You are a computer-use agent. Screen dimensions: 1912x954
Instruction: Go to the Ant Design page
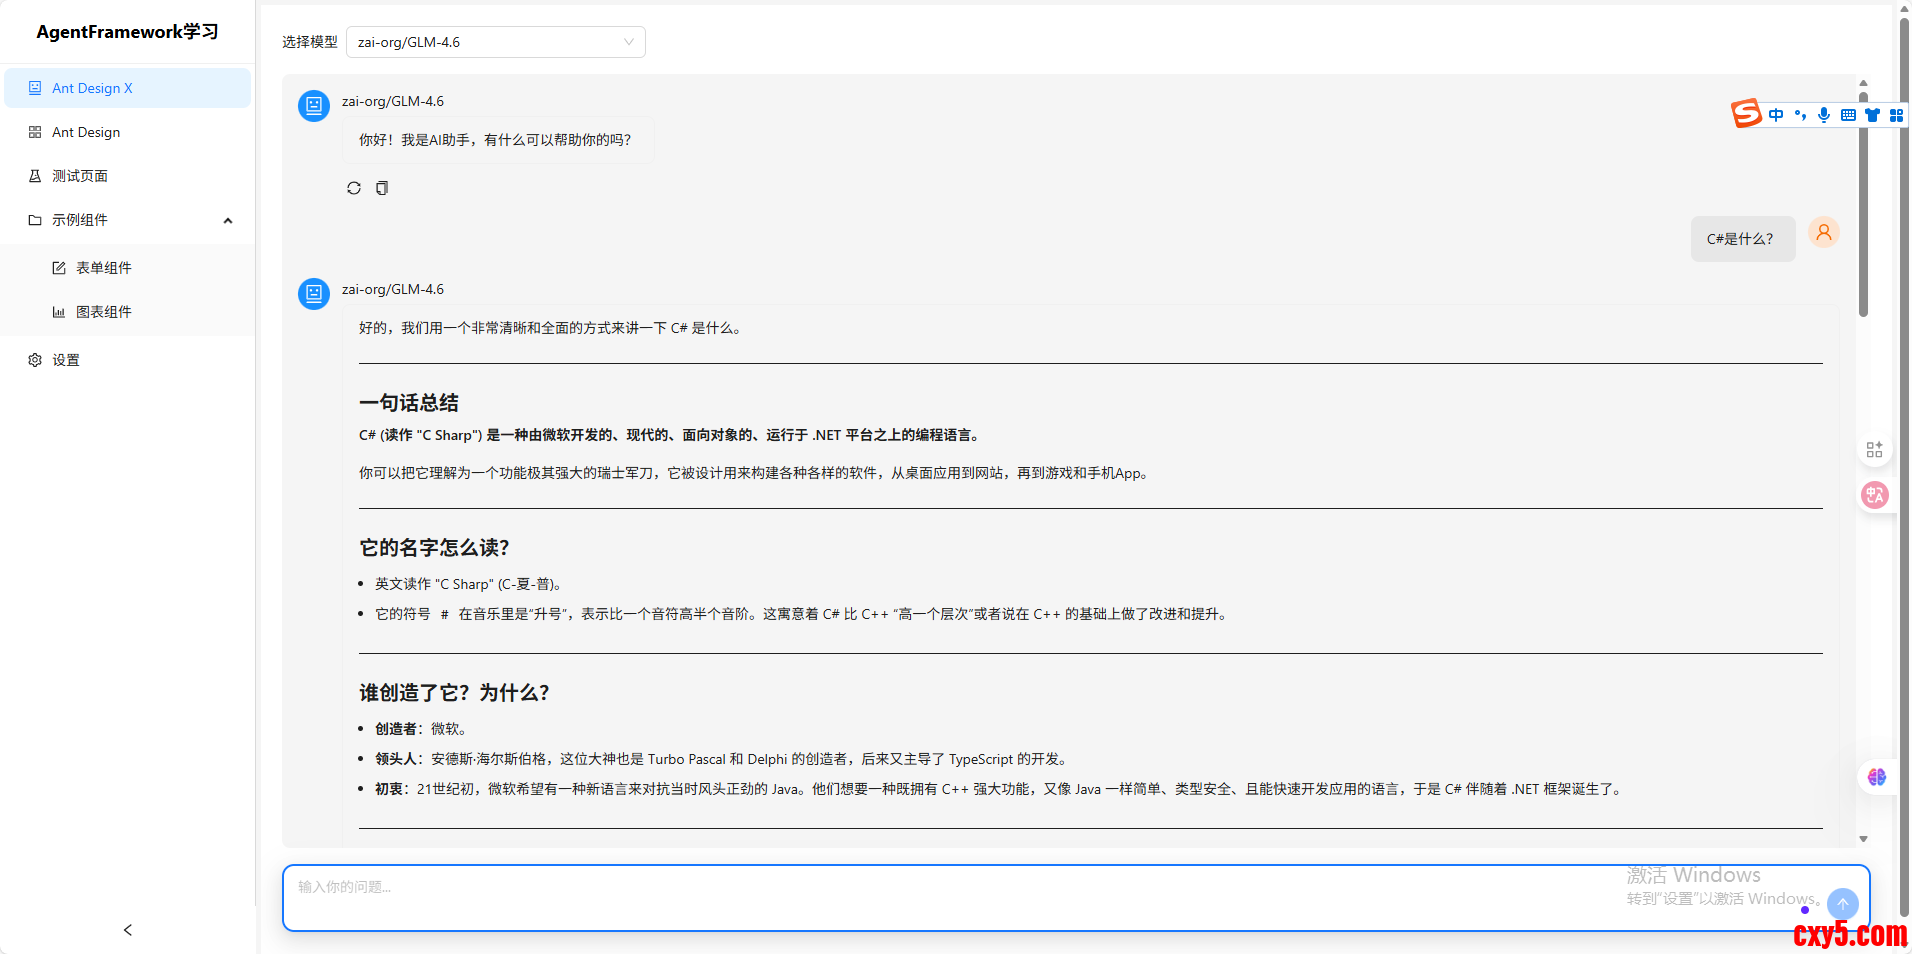pos(128,132)
